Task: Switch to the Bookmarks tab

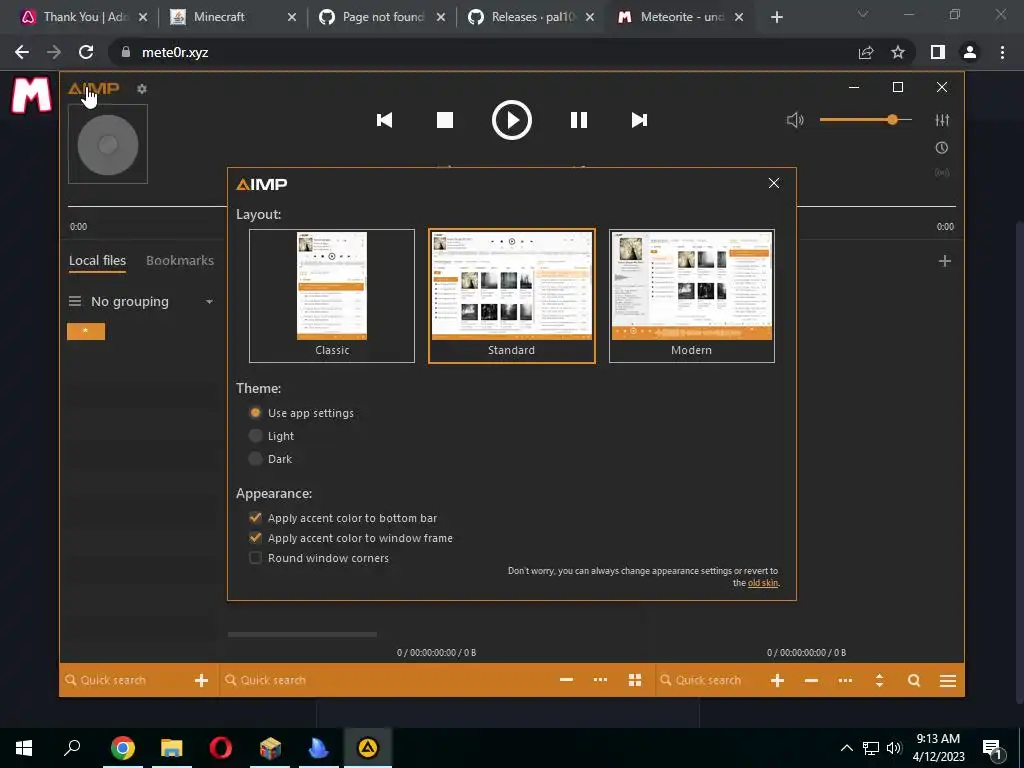Action: coord(180,261)
